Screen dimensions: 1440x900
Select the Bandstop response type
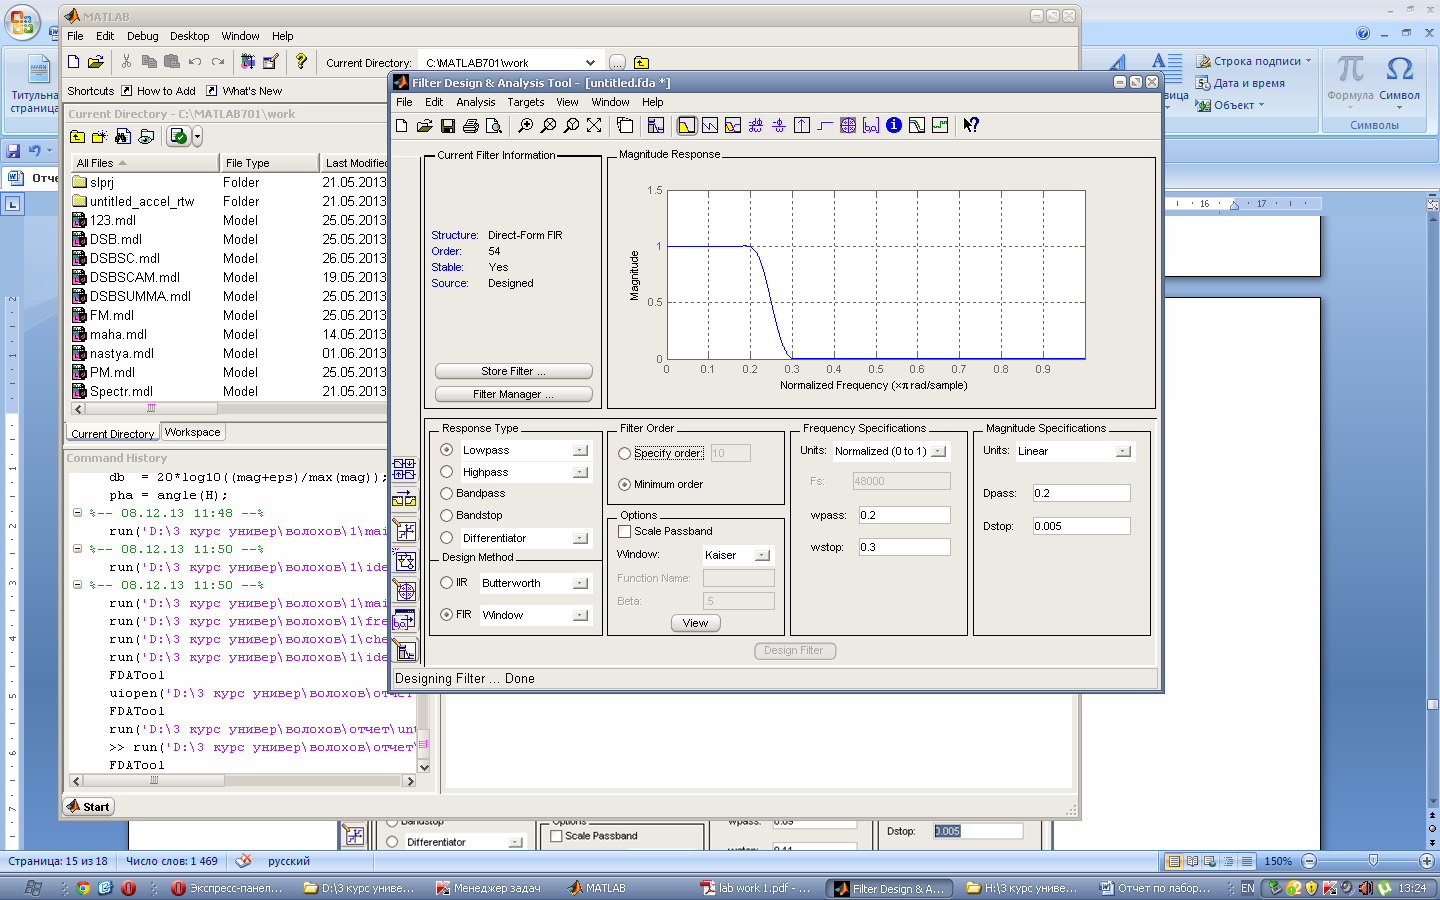[447, 515]
